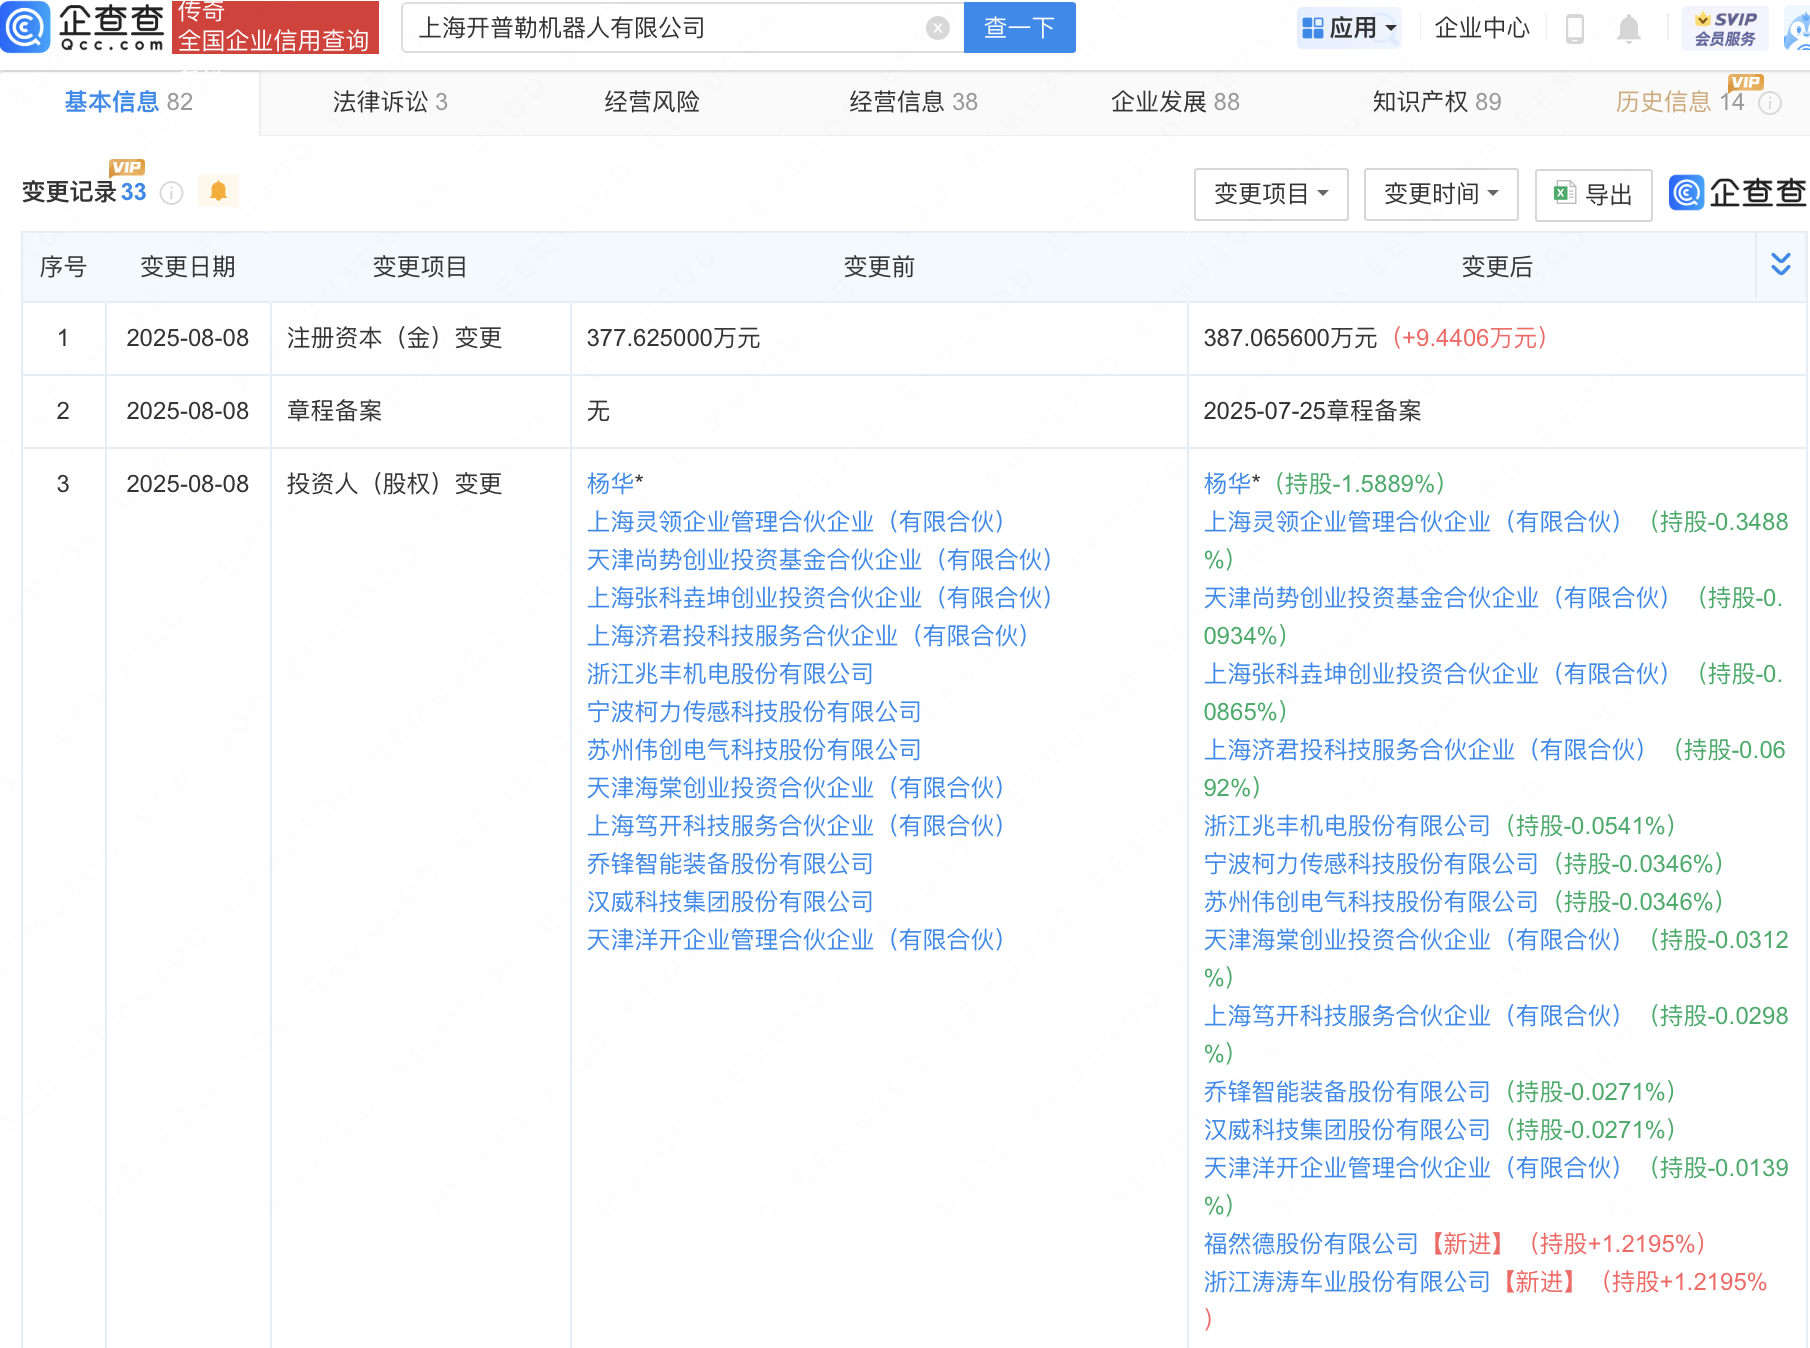The height and width of the screenshot is (1348, 1810).
Task: Open 浙江兆丰机电股份有限公司 in 变更后 column
Action: point(1347,826)
